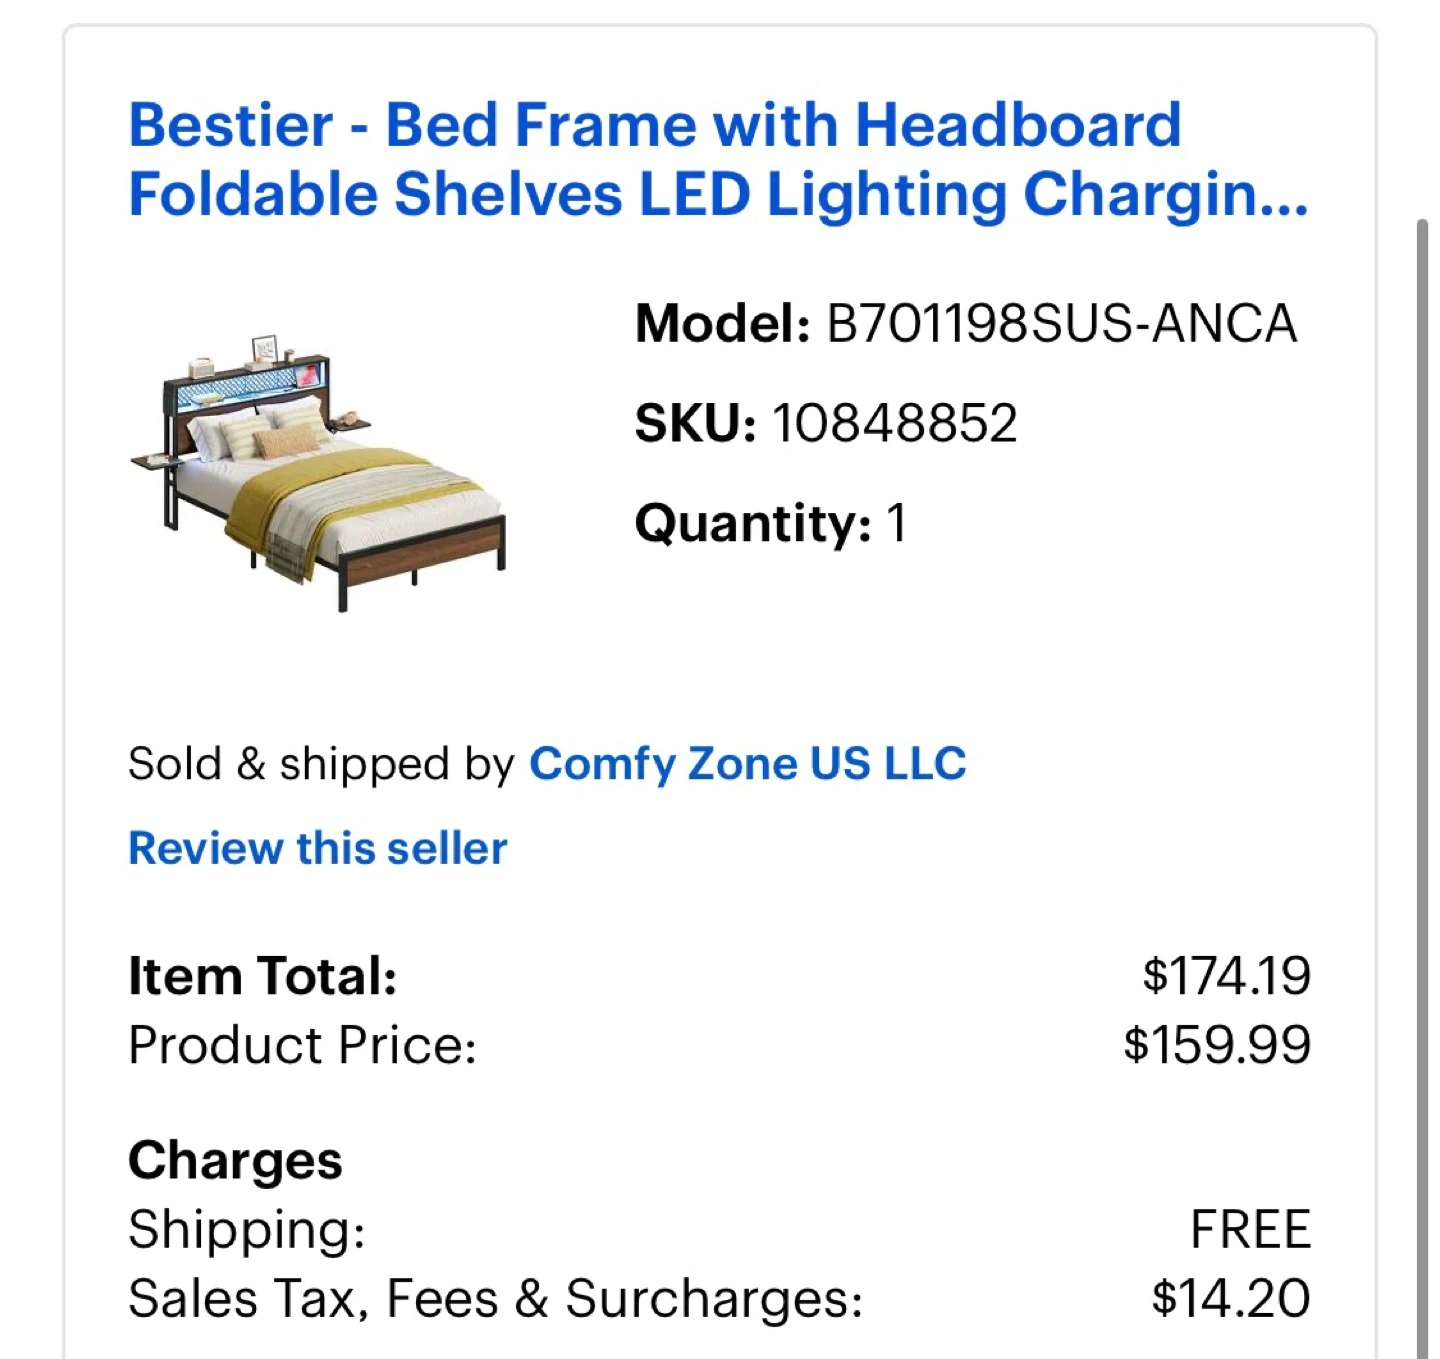
Task: Click the Product Price label
Action: [302, 1045]
